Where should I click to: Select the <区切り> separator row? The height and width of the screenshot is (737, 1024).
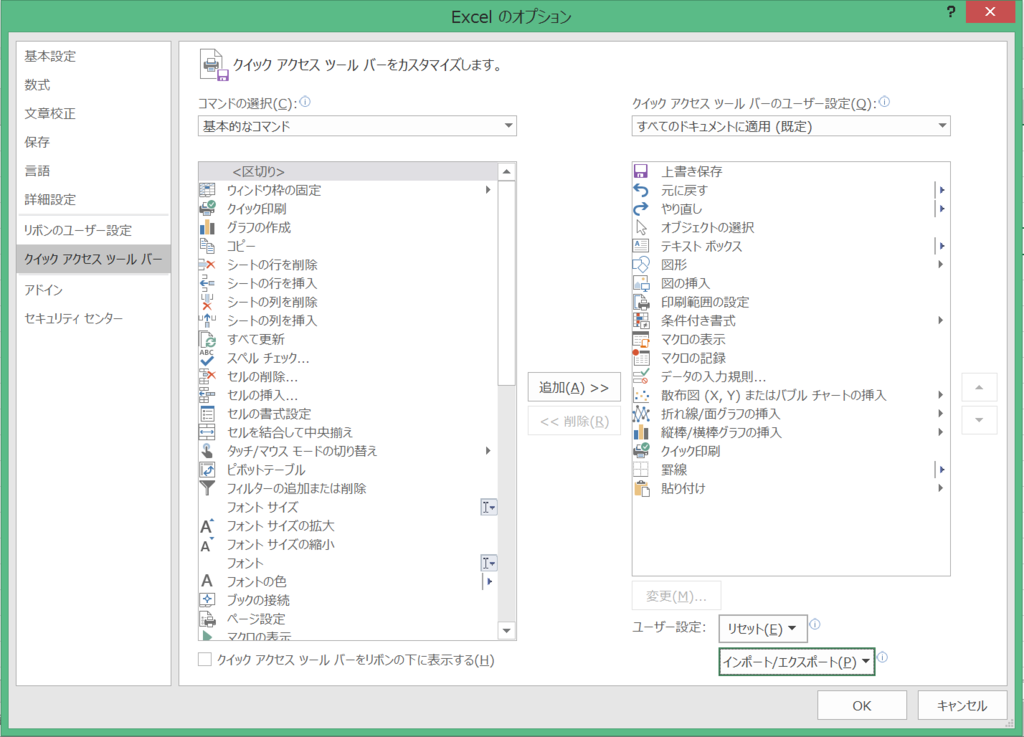[x=348, y=172]
